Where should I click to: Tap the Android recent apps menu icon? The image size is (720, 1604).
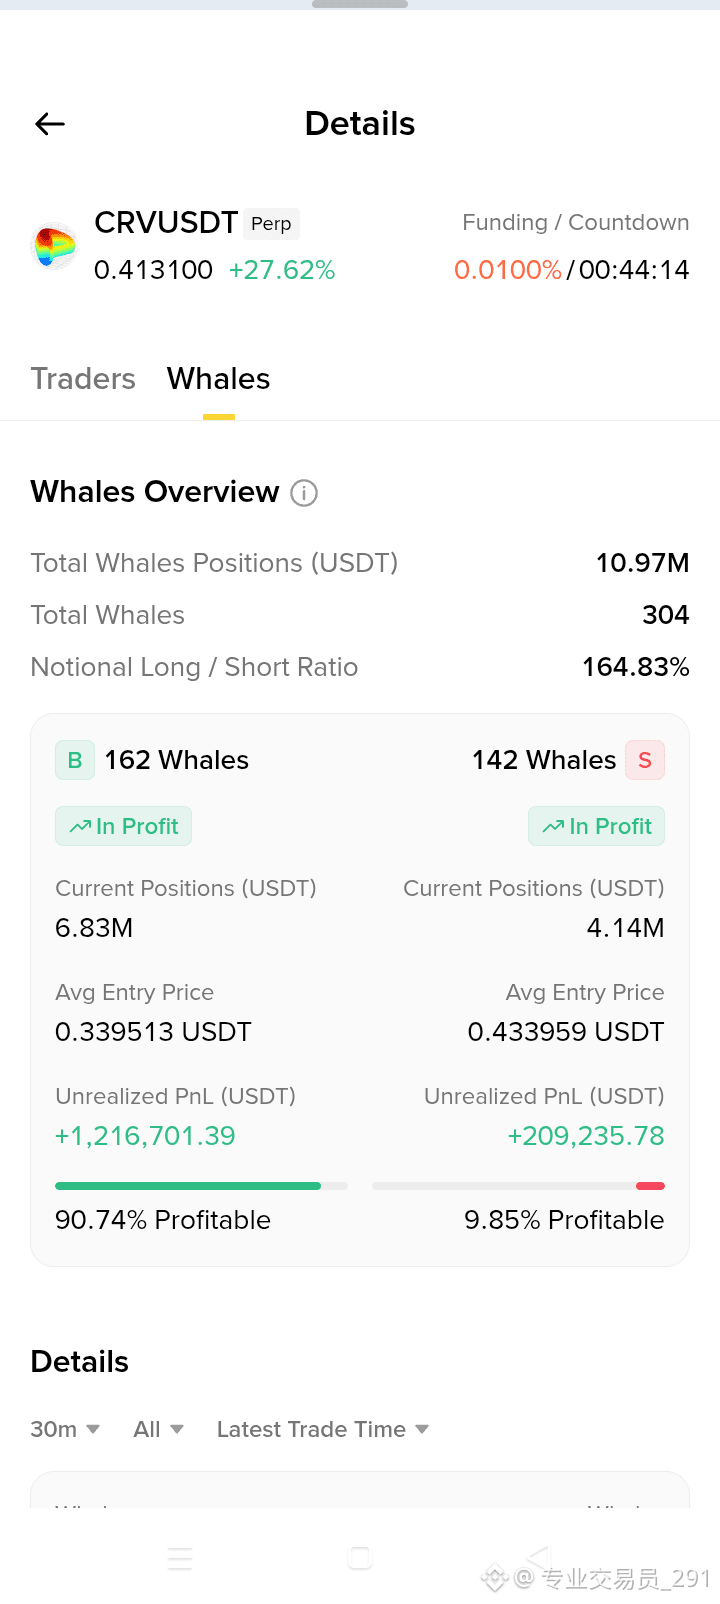(x=180, y=1558)
